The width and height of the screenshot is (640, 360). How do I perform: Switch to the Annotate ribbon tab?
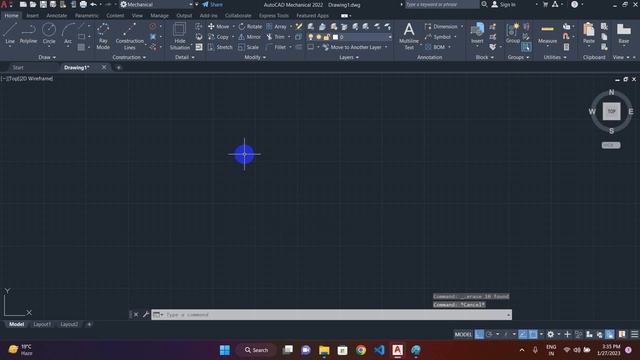(x=57, y=16)
